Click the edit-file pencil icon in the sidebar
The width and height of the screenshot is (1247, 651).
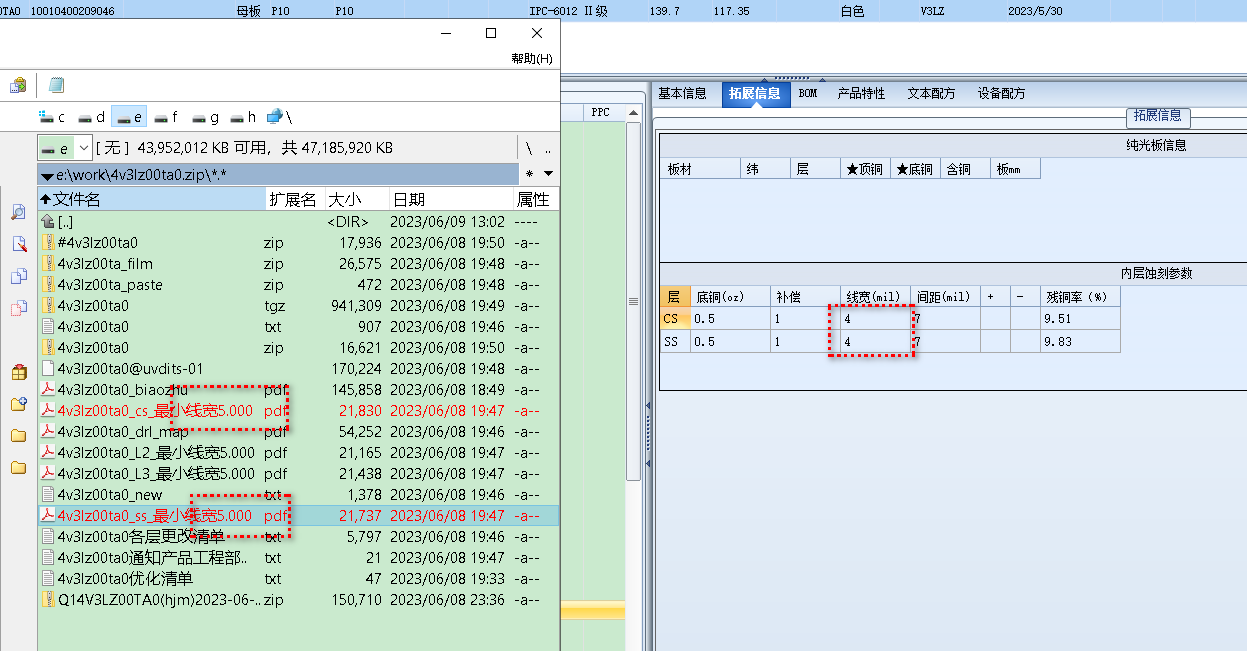pyautogui.click(x=18, y=244)
